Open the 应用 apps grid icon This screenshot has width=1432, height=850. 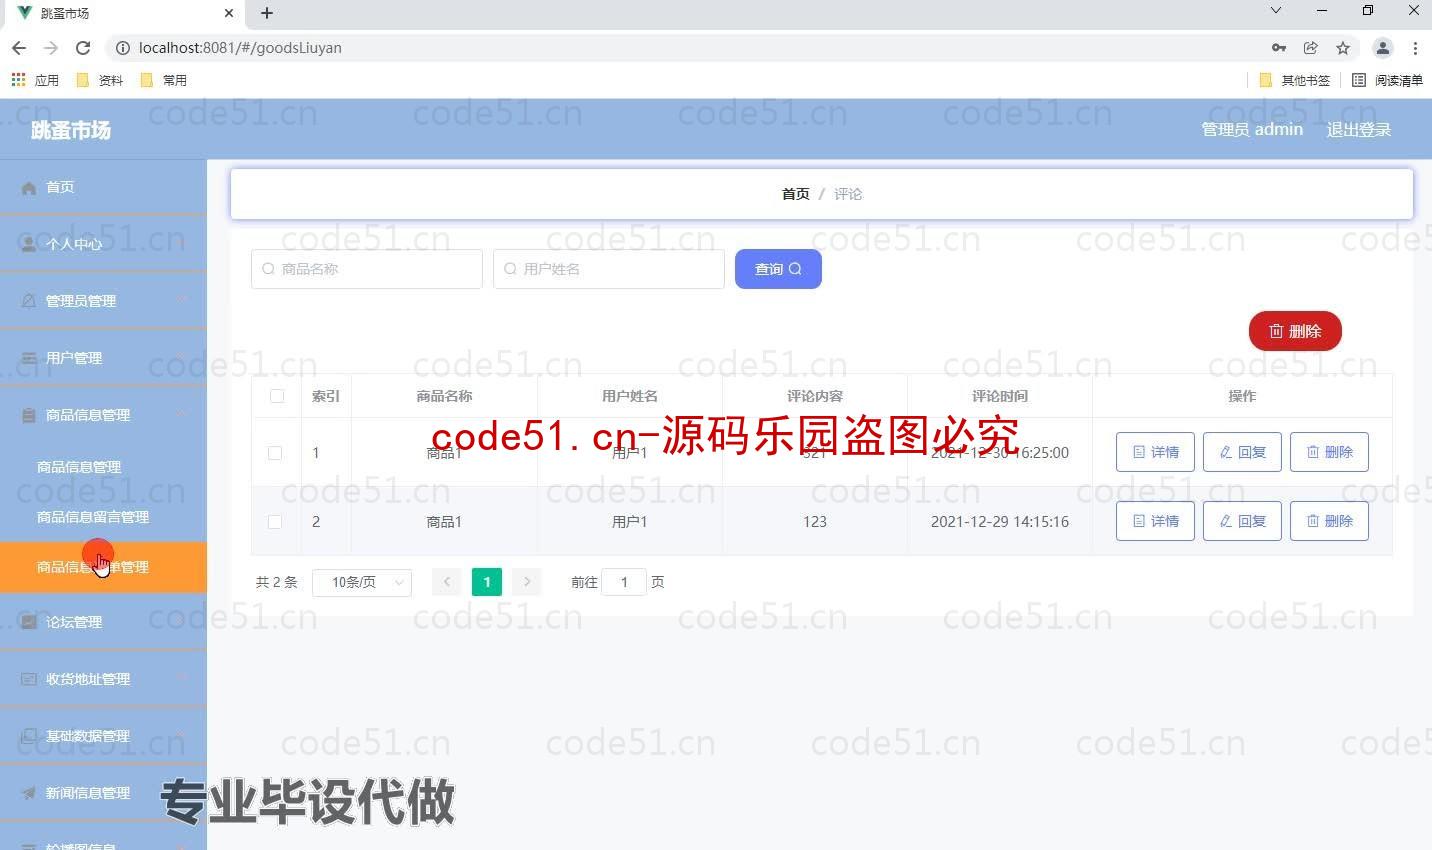[18, 80]
